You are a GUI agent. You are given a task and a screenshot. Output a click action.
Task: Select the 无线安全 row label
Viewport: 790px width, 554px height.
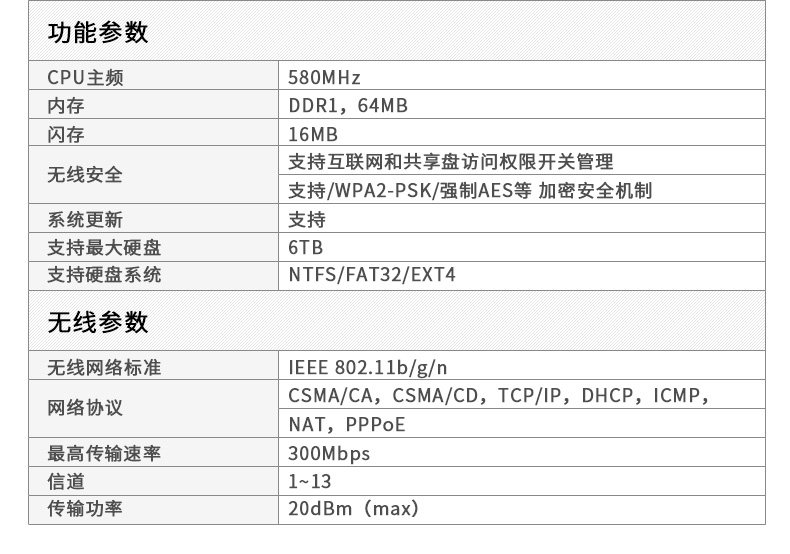pos(85,175)
